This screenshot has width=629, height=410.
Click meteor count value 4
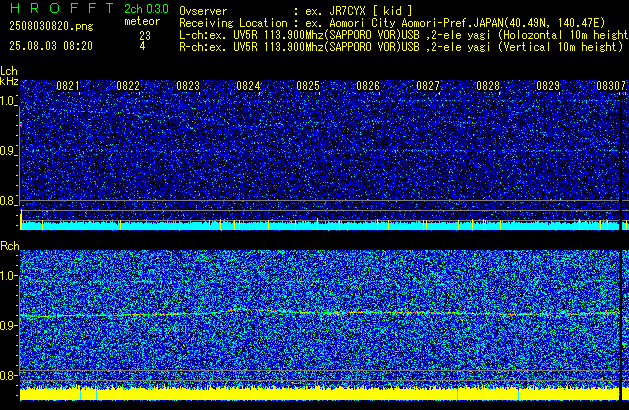coord(142,46)
